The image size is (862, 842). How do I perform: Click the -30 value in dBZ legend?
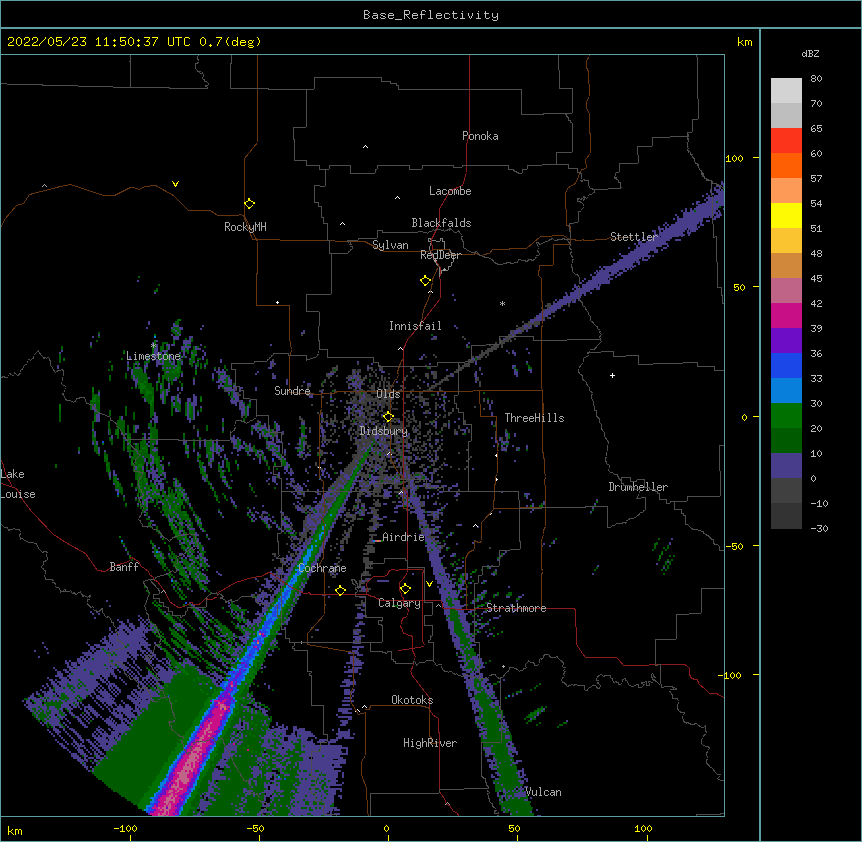coord(819,528)
